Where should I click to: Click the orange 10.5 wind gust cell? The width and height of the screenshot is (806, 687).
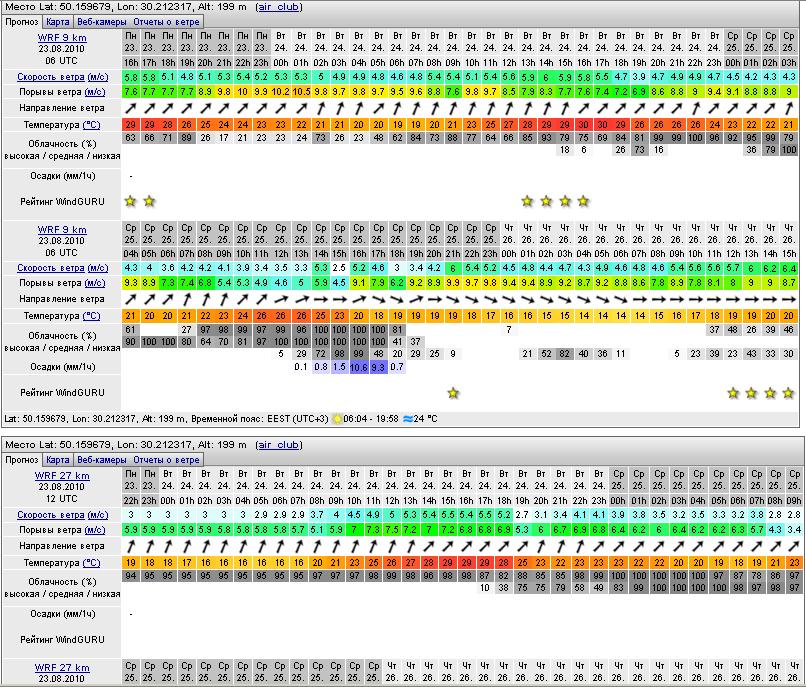pos(303,92)
